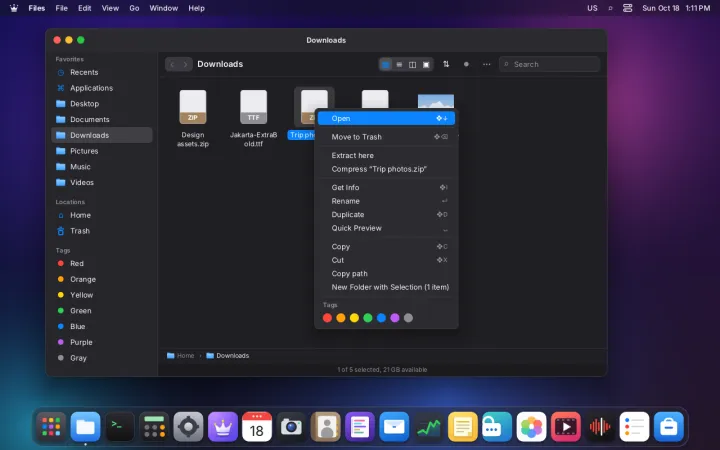Apply the purple tag swatch in the context menu
Viewport: 720px width, 450px height.
[x=395, y=318]
